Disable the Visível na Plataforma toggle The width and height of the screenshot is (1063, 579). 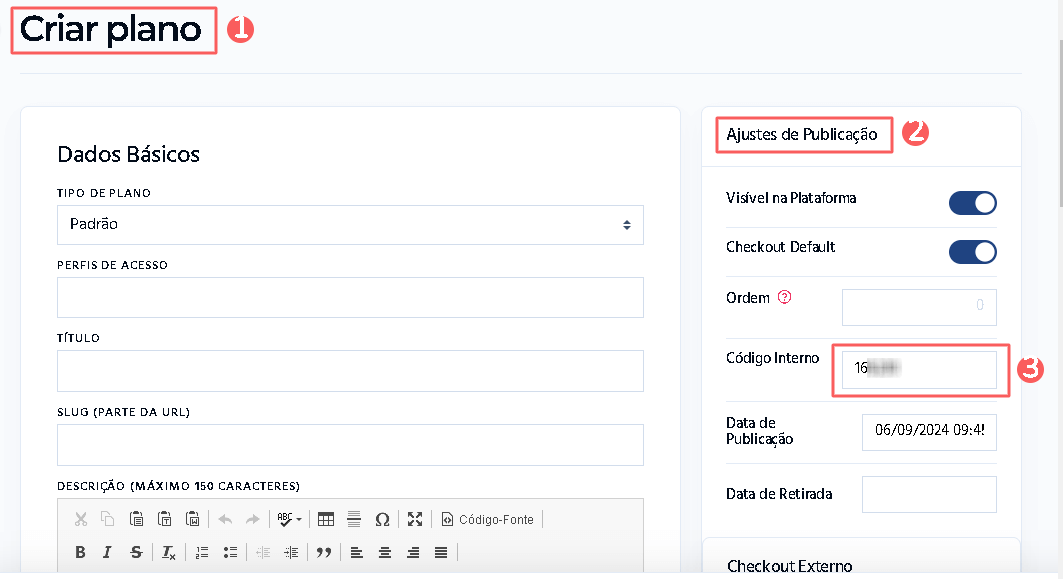point(972,202)
